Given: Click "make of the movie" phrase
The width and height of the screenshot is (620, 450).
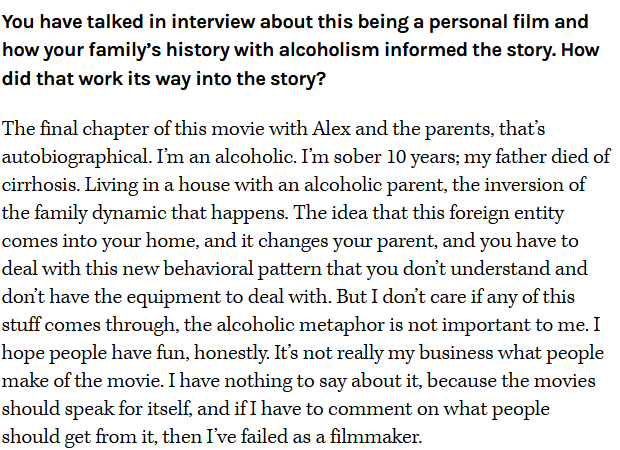Looking at the screenshot, I should click(x=81, y=381).
